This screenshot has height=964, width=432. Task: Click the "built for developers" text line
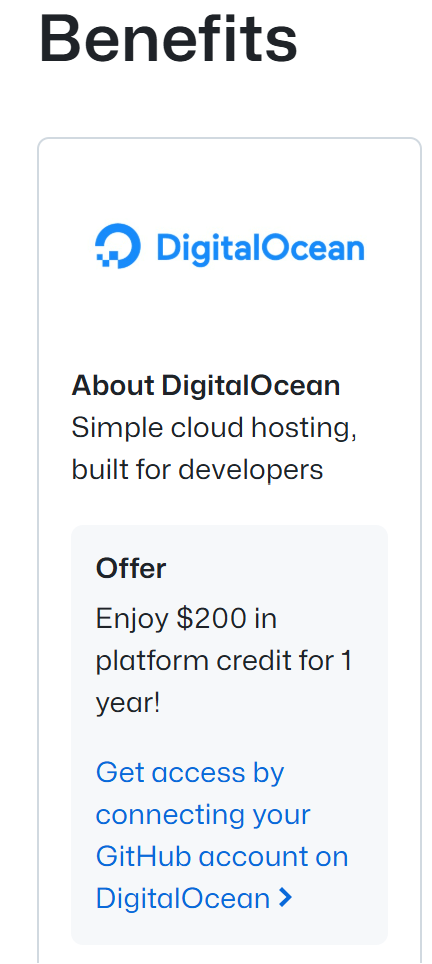click(197, 470)
